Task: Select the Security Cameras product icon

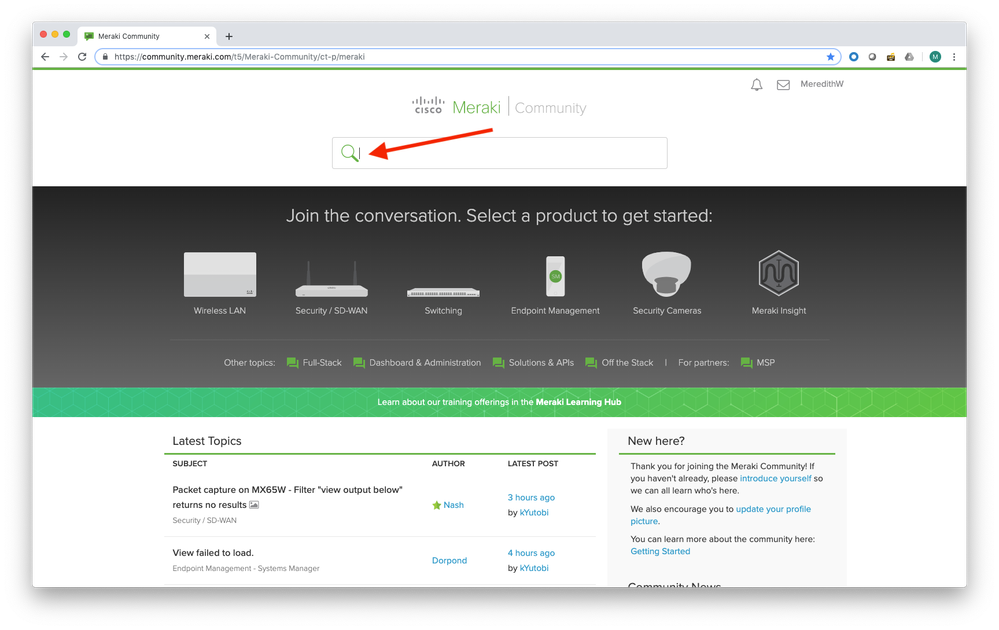Action: (667, 273)
